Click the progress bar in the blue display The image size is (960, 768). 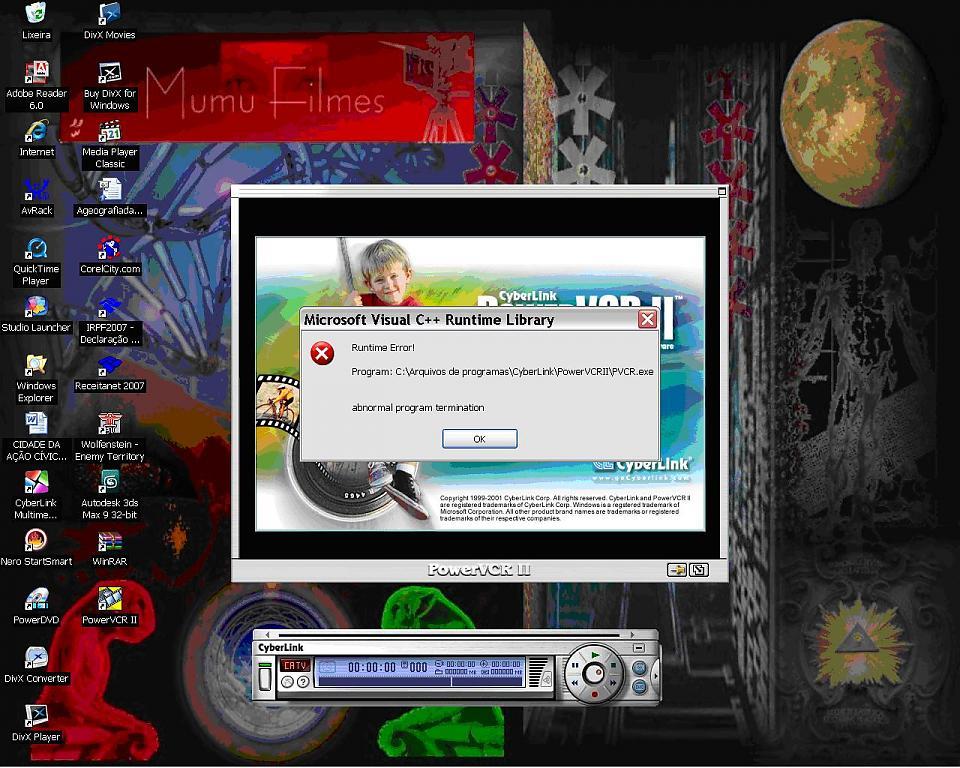tap(420, 681)
